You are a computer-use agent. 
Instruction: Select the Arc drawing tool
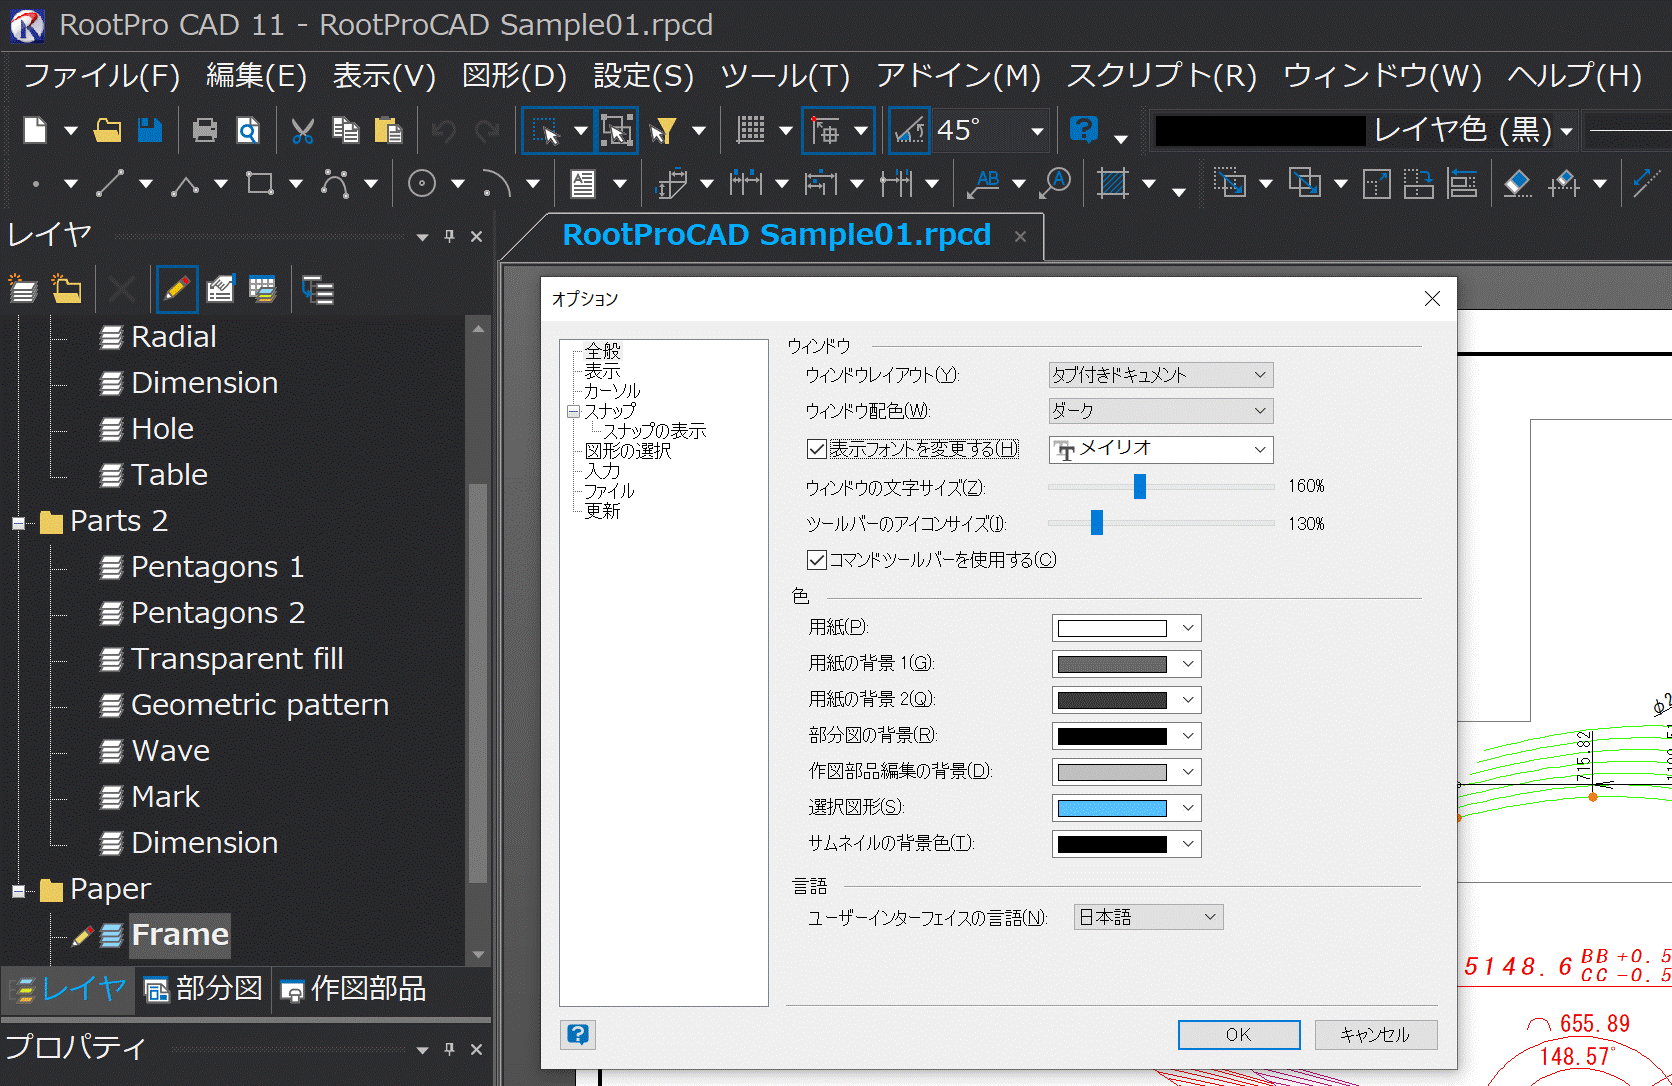[497, 183]
